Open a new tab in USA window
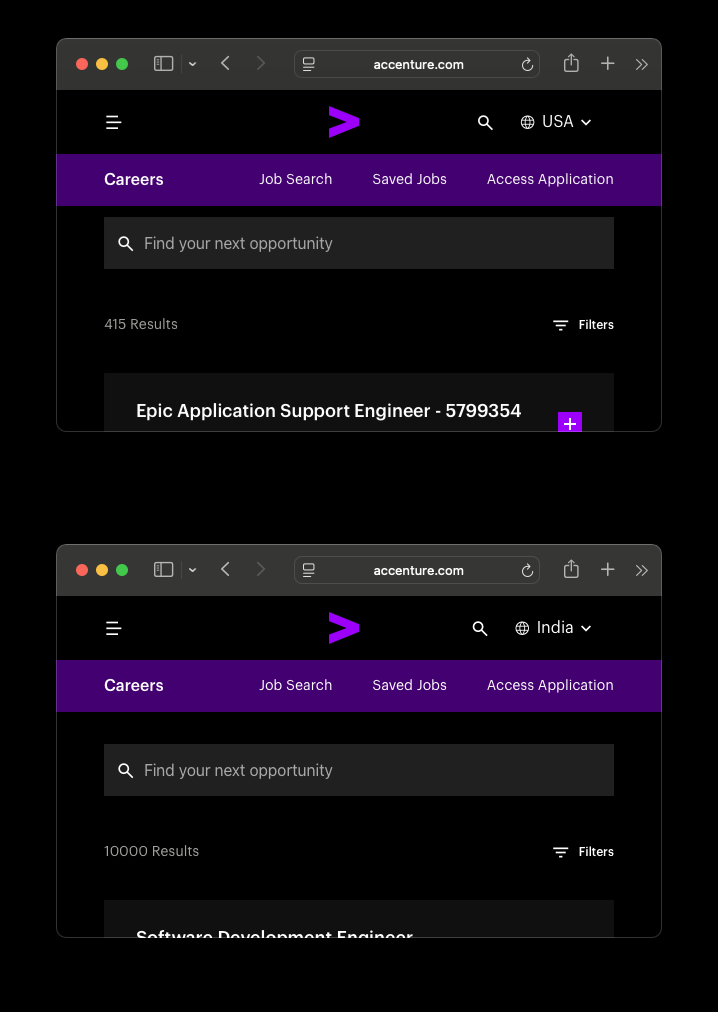This screenshot has height=1012, width=718. 608,63
